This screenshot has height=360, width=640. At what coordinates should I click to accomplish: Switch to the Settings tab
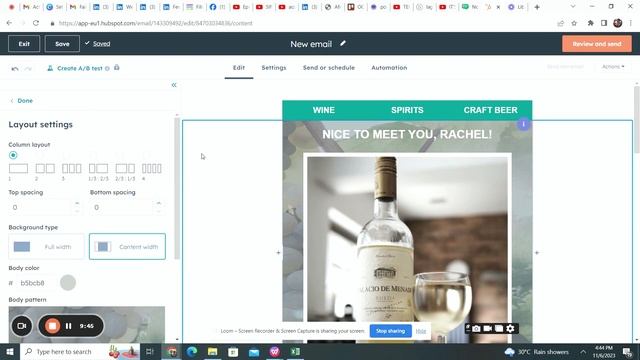pyautogui.click(x=274, y=68)
